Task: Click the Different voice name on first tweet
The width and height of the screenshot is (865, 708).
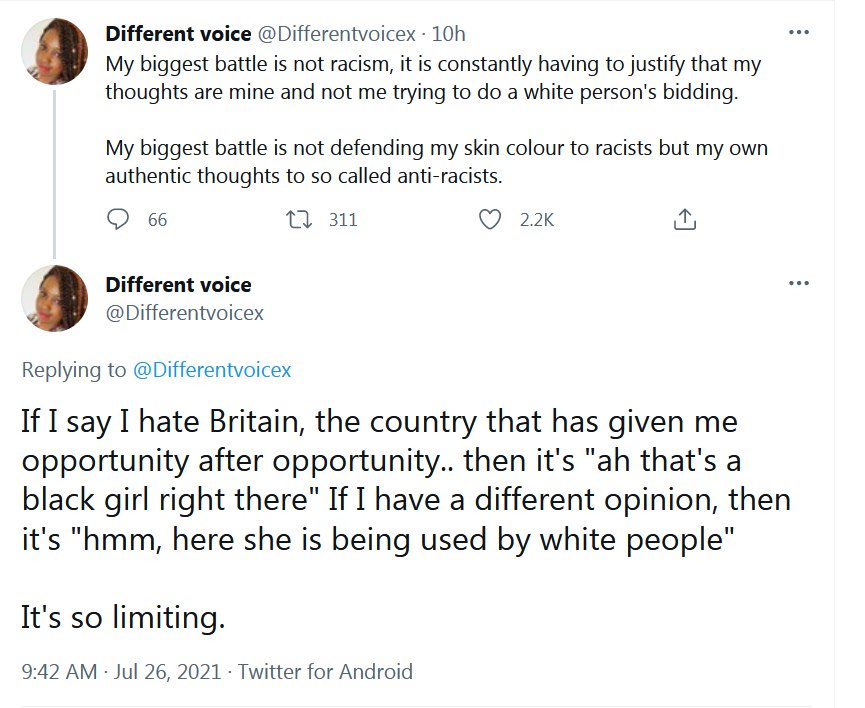Action: click(x=178, y=34)
